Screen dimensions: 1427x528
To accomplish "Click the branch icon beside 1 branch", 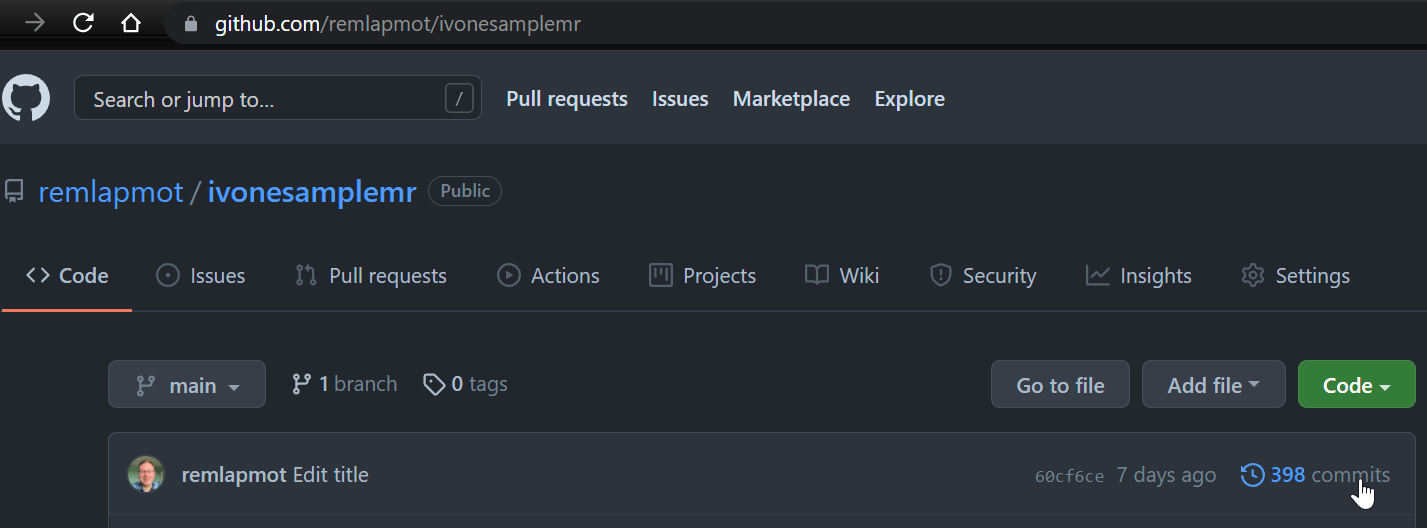I will [x=301, y=384].
